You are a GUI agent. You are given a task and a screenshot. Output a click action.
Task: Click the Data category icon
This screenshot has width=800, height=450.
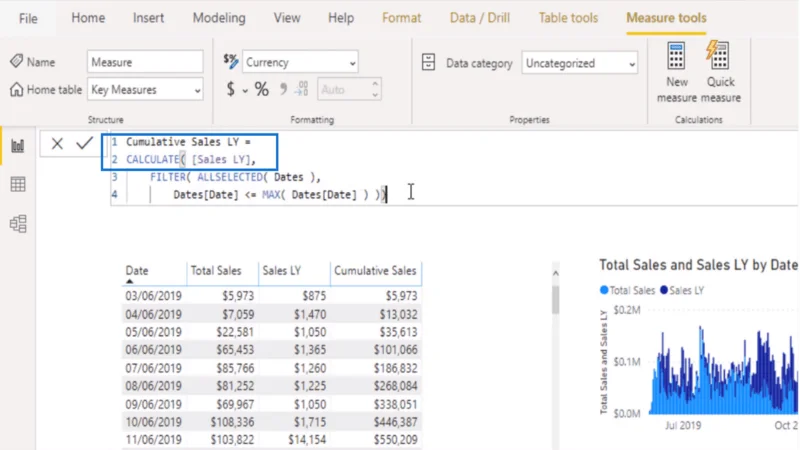pos(429,63)
